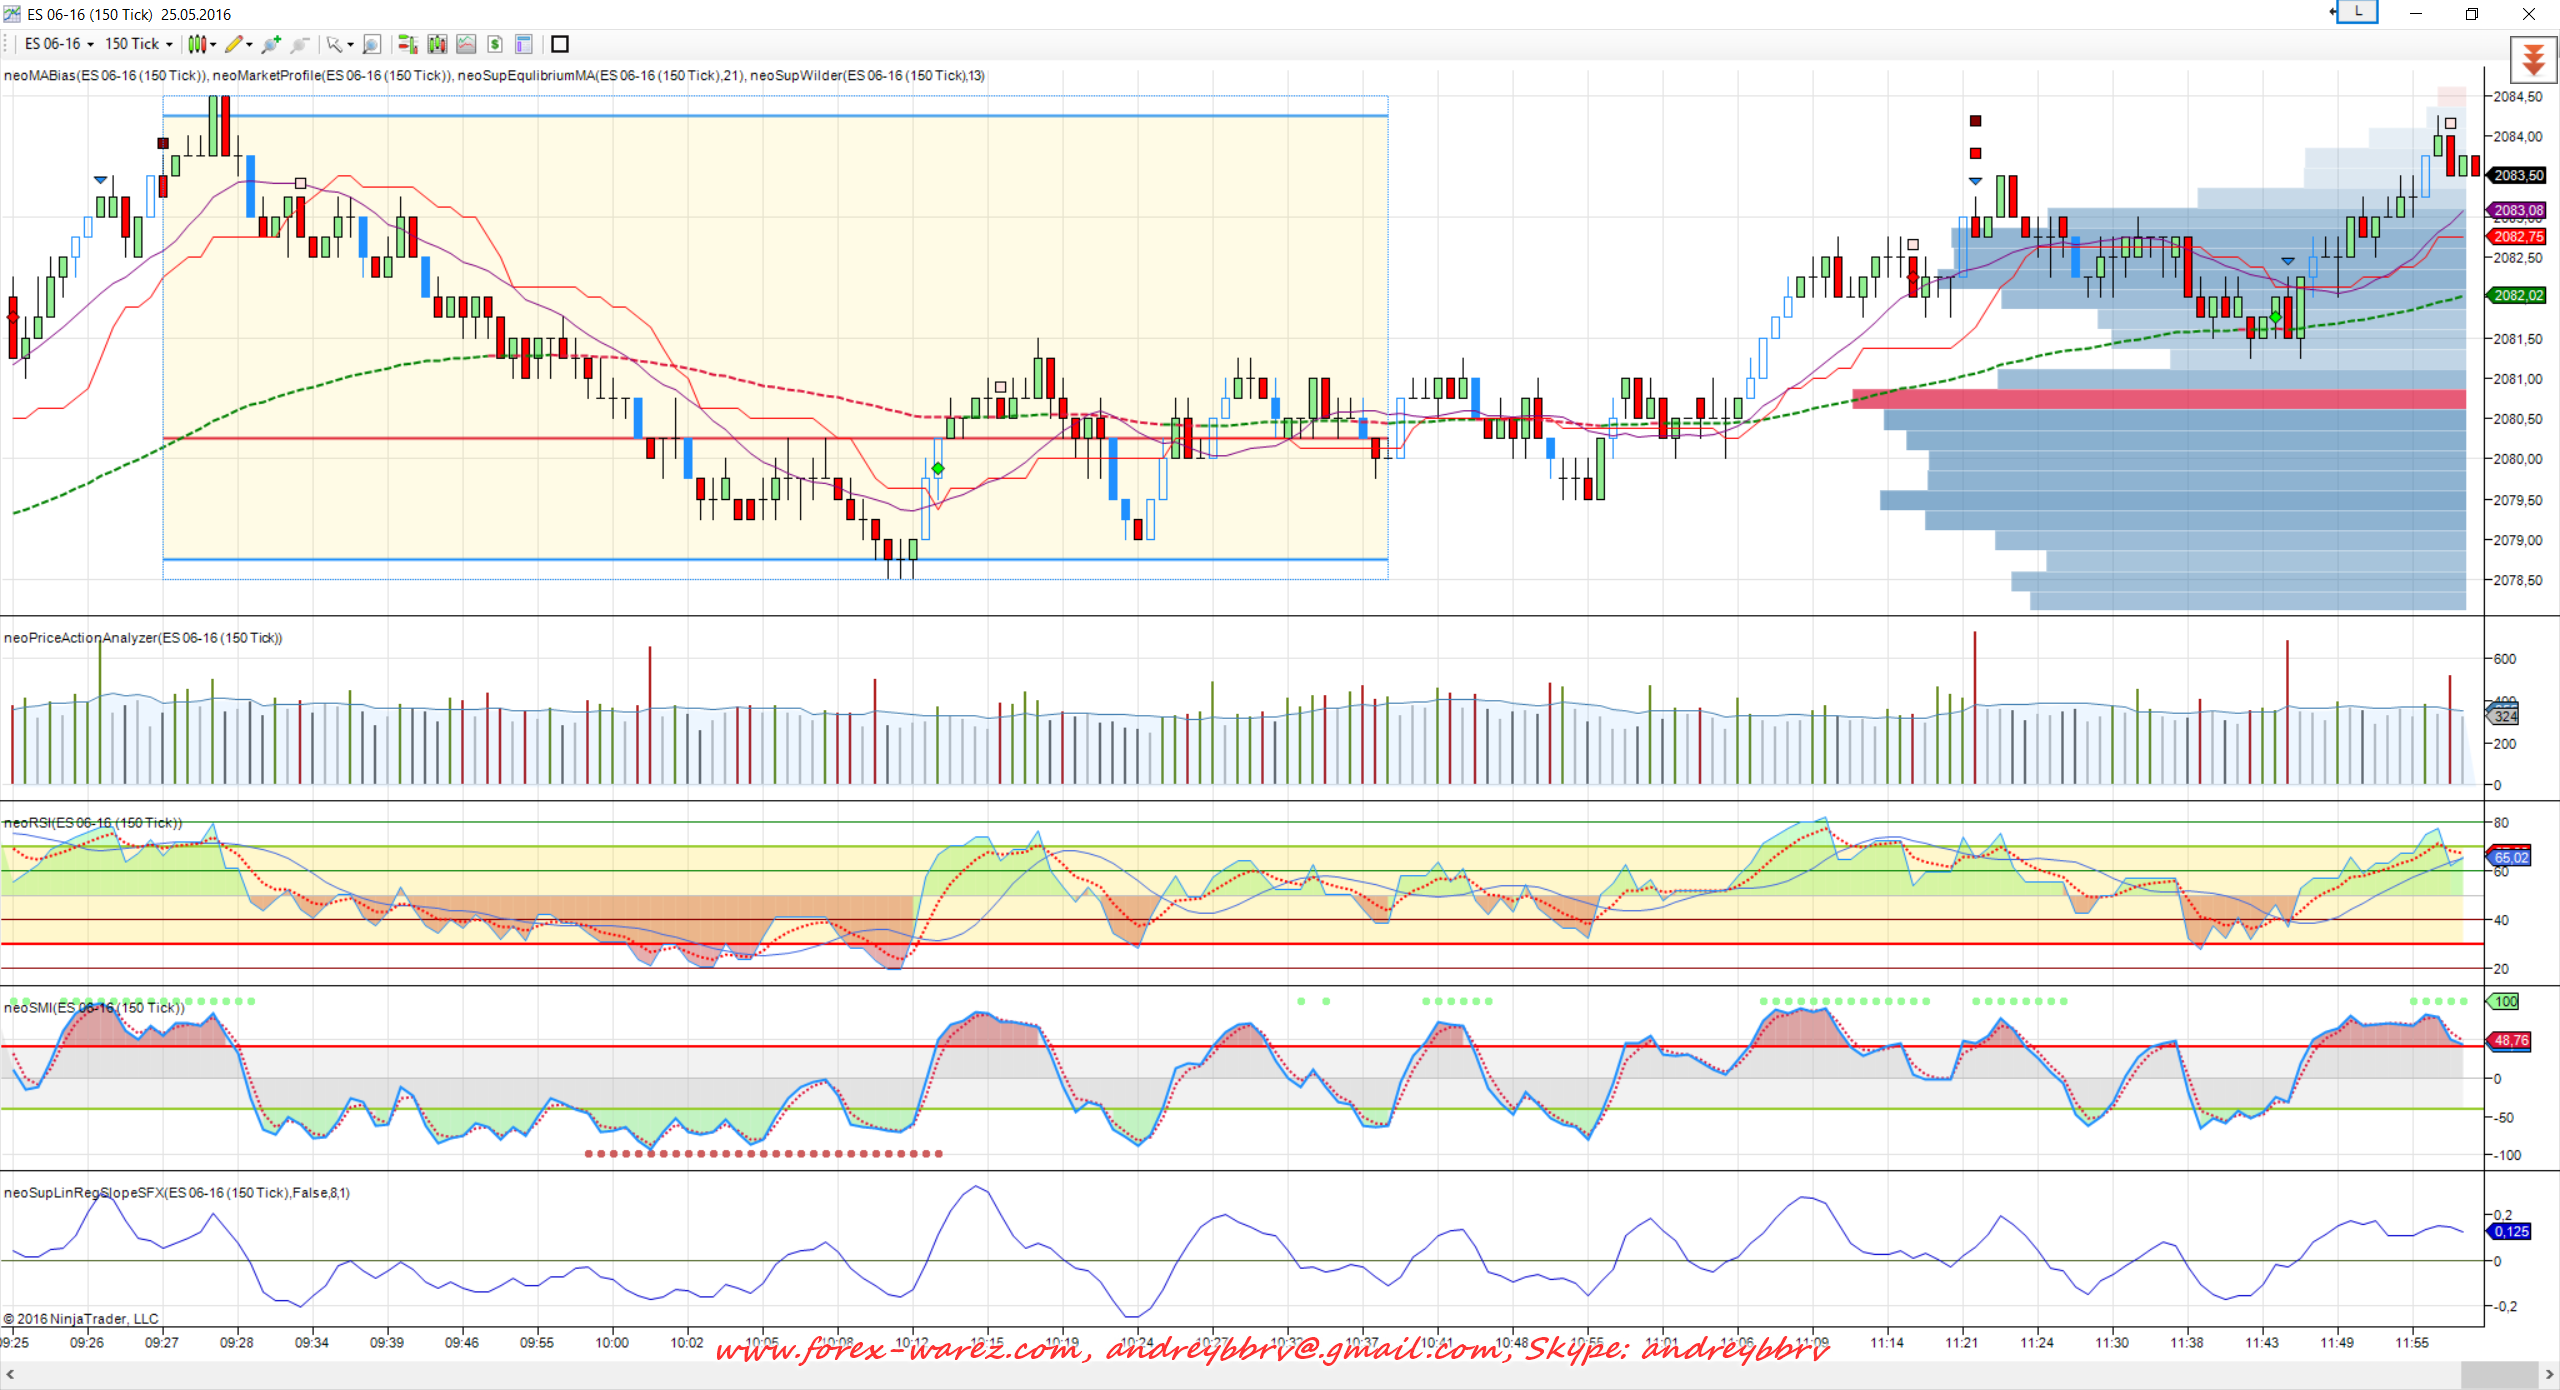The width and height of the screenshot is (2560, 1390).
Task: Expand the ES 06-16 instrument dropdown
Action: click(x=59, y=44)
